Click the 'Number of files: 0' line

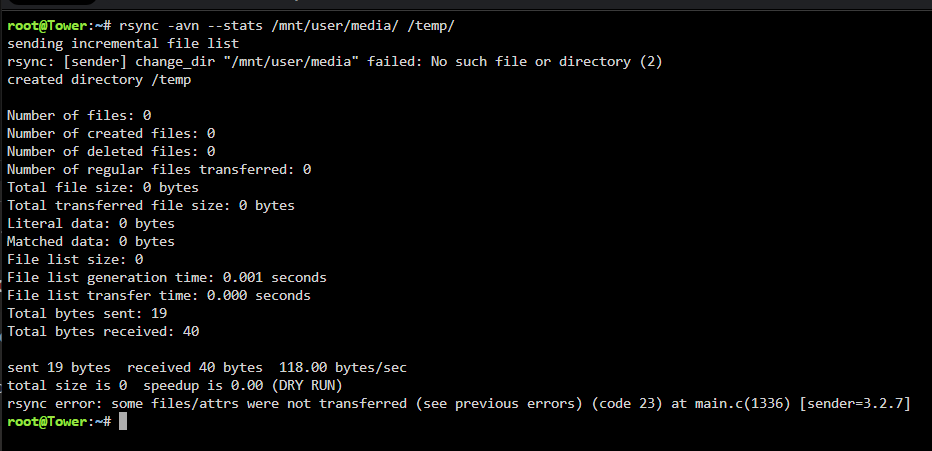pos(79,115)
